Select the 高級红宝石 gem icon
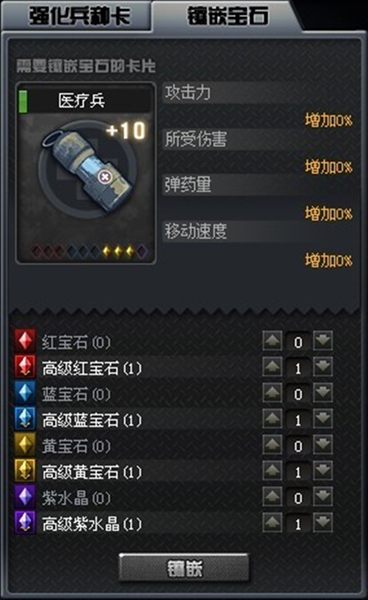Image resolution: width=368 pixels, height=600 pixels. coord(25,367)
